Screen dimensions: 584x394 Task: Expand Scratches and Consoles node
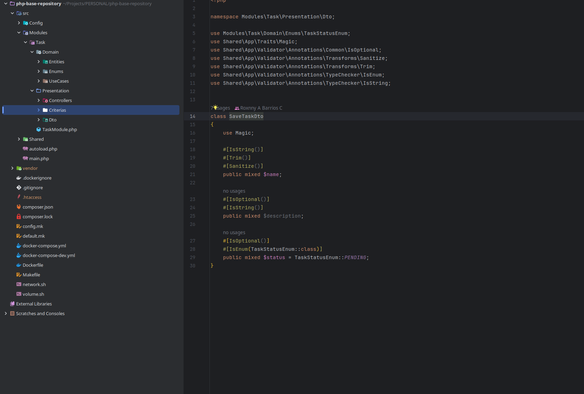click(6, 314)
